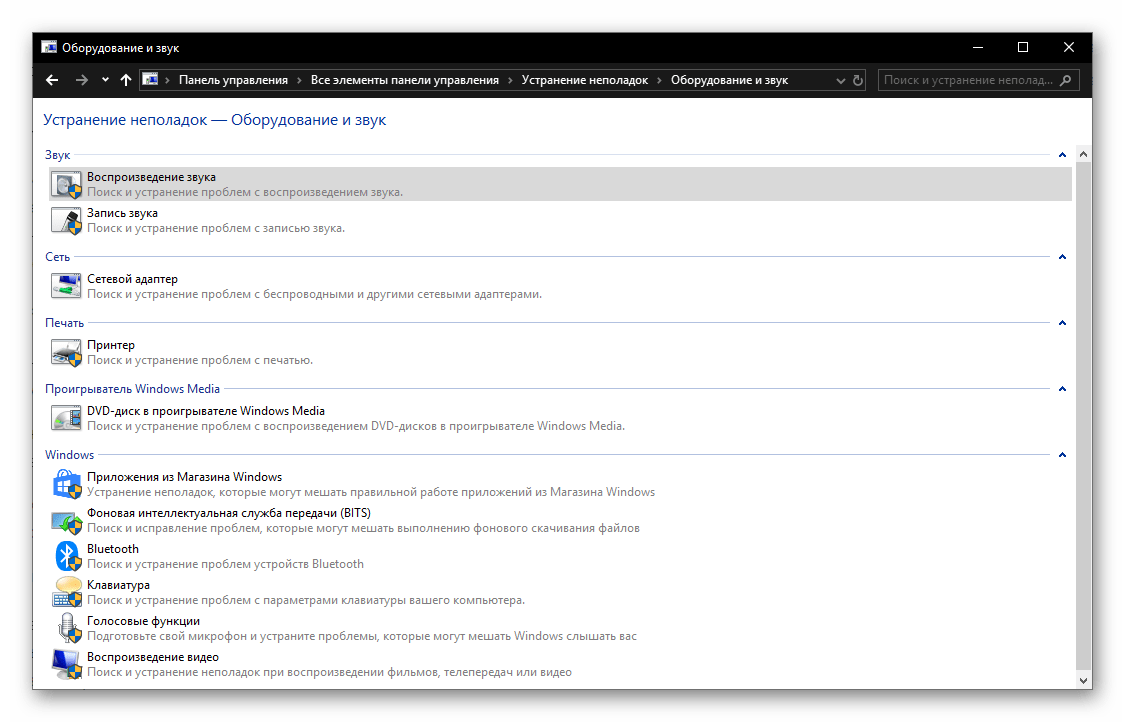Click the Printer troubleshooter icon
Image resolution: width=1125 pixels, height=722 pixels.
tap(66, 352)
